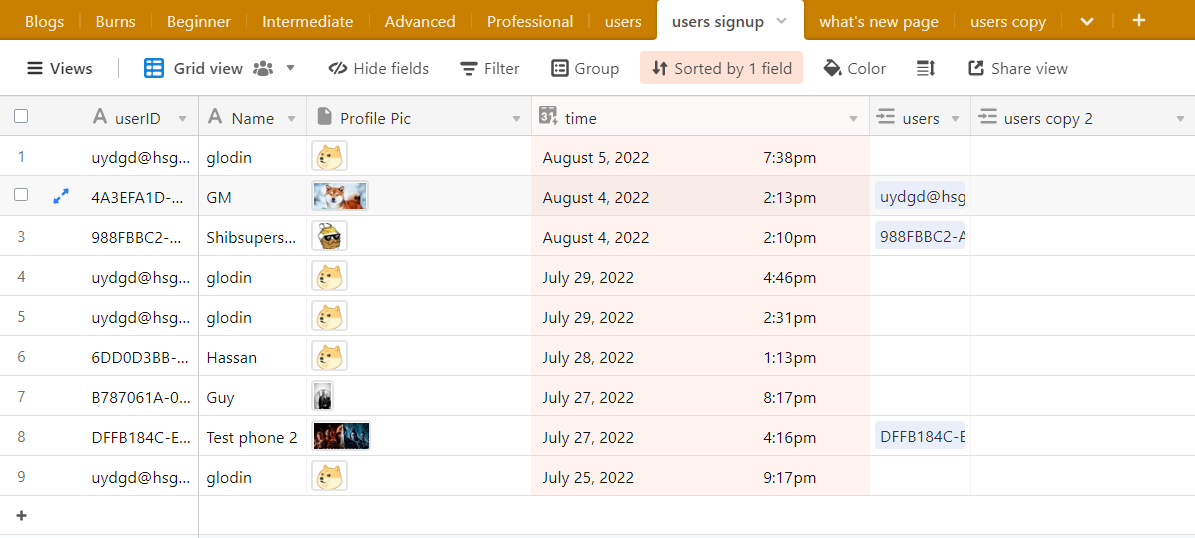Add a new row with plus icon
The image size is (1195, 538).
tap(21, 516)
